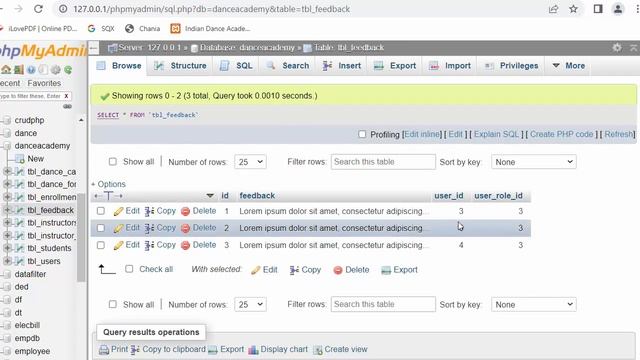Click red Delete icon for row 3

(x=185, y=245)
